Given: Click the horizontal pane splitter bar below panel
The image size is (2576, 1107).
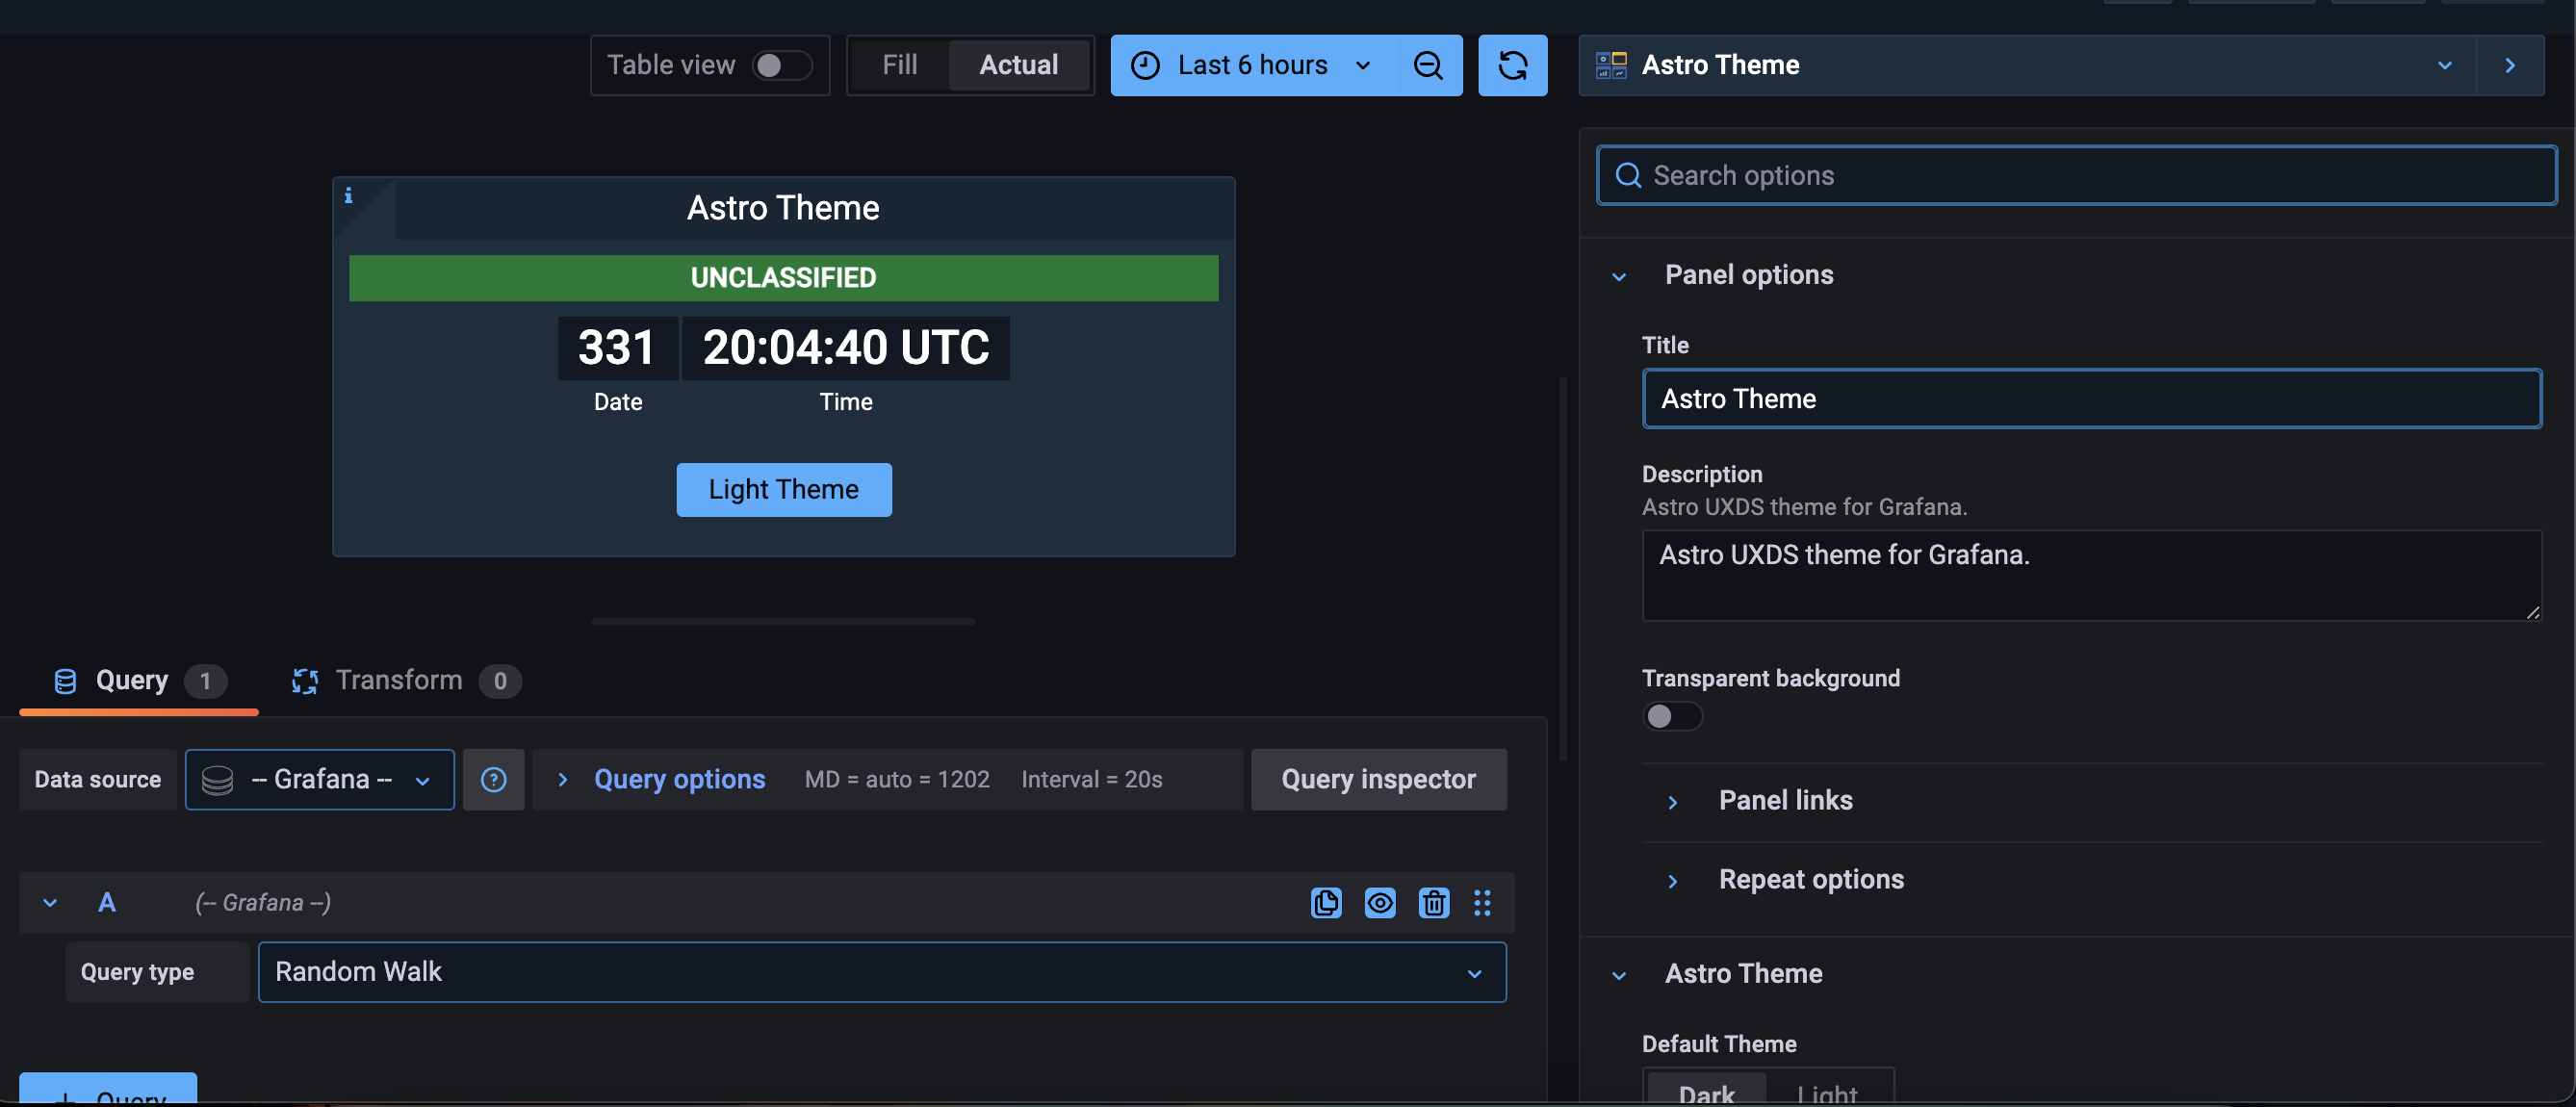Looking at the screenshot, I should [783, 621].
